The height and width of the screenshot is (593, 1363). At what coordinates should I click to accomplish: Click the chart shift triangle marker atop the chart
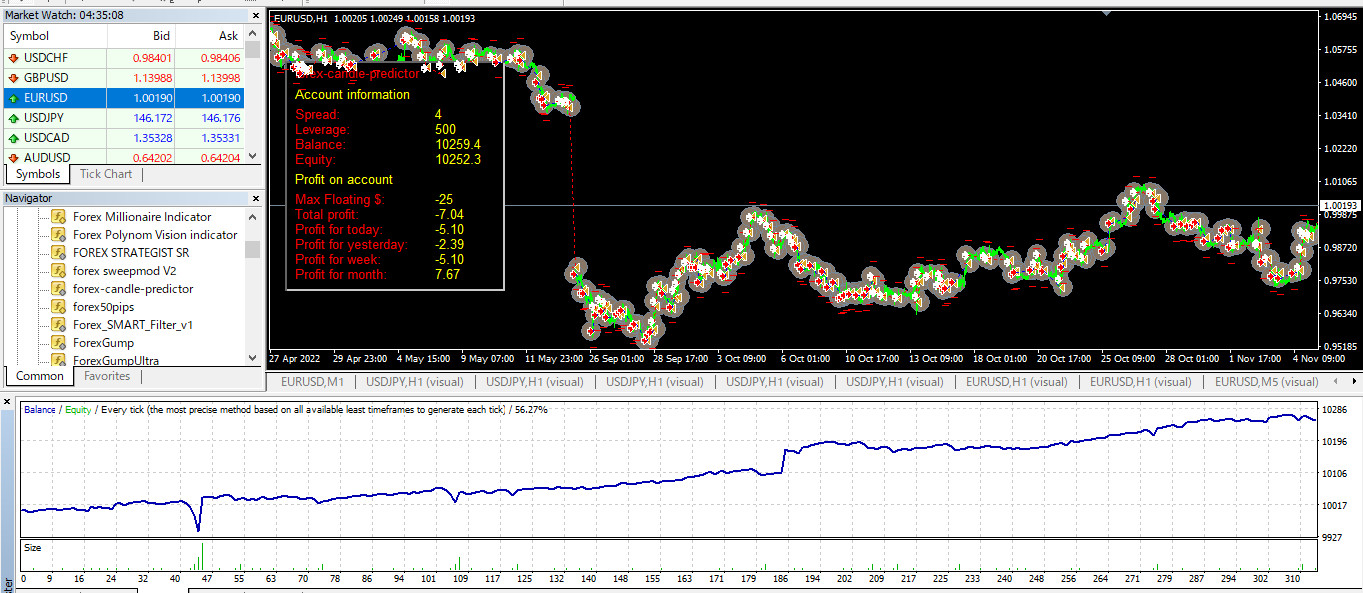[x=1105, y=13]
